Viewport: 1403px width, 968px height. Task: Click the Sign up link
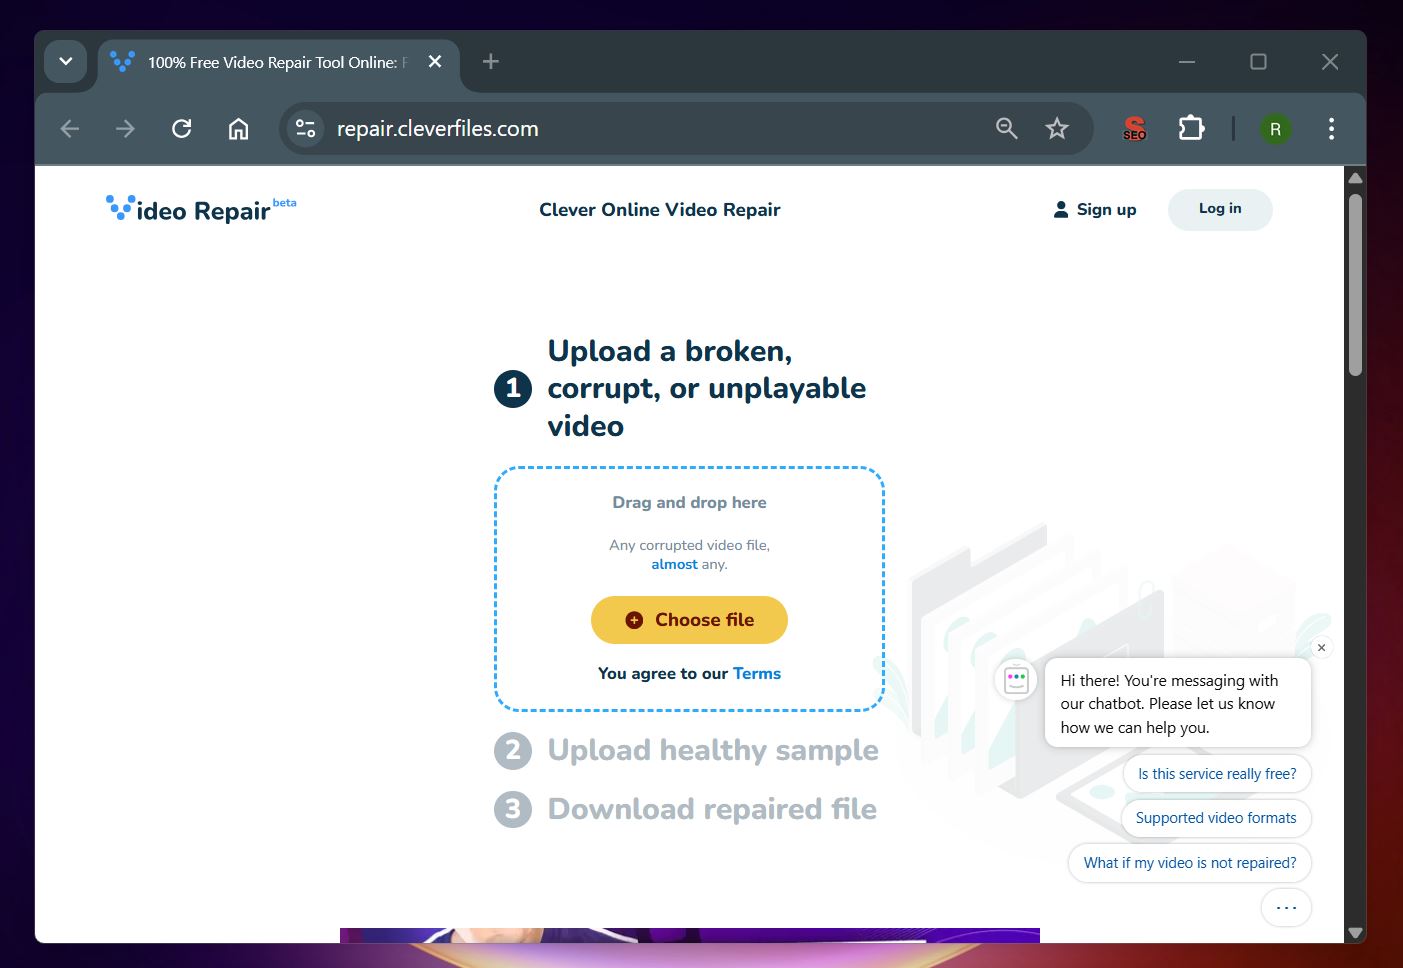click(x=1095, y=210)
